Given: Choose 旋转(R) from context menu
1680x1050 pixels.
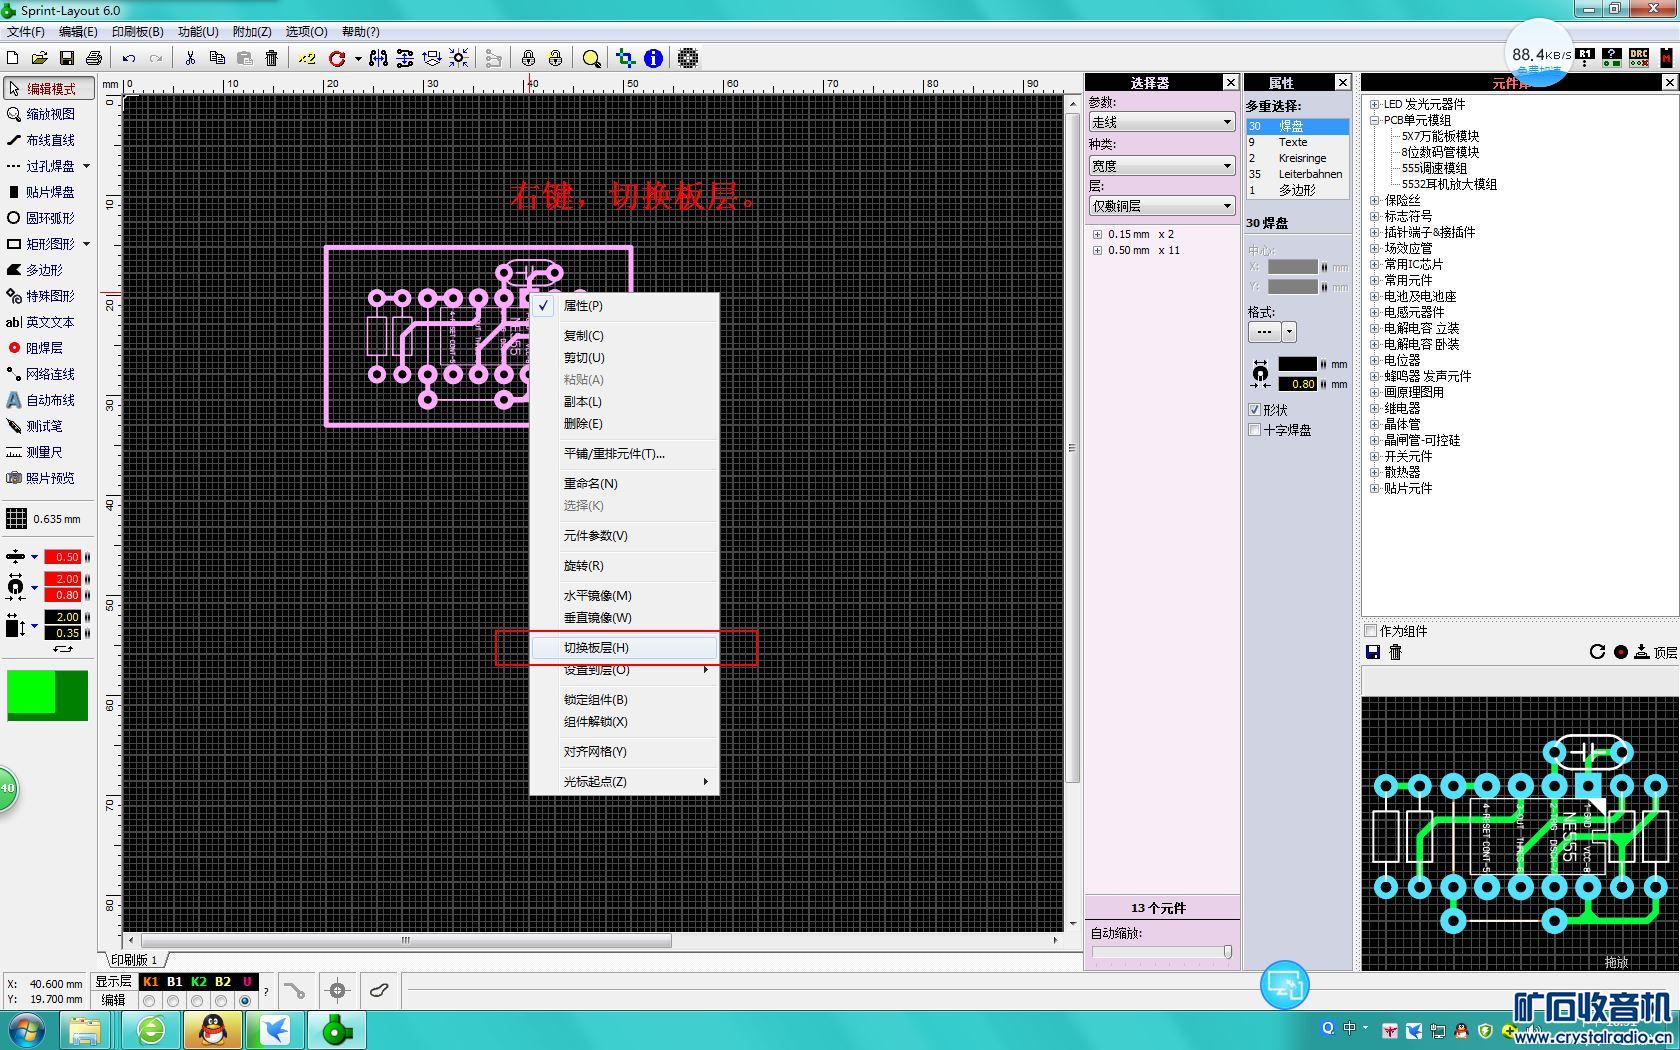Looking at the screenshot, I should click(624, 566).
